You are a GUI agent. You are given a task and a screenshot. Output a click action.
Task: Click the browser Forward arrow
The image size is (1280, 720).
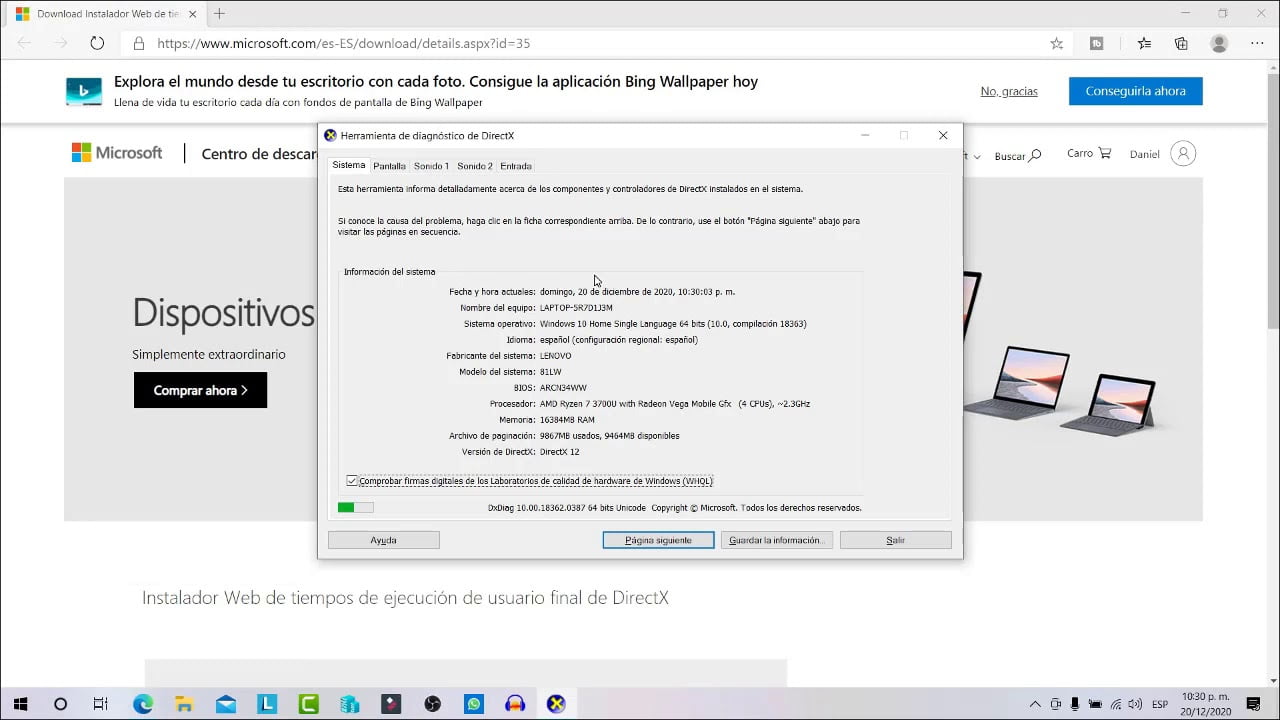pyautogui.click(x=61, y=43)
